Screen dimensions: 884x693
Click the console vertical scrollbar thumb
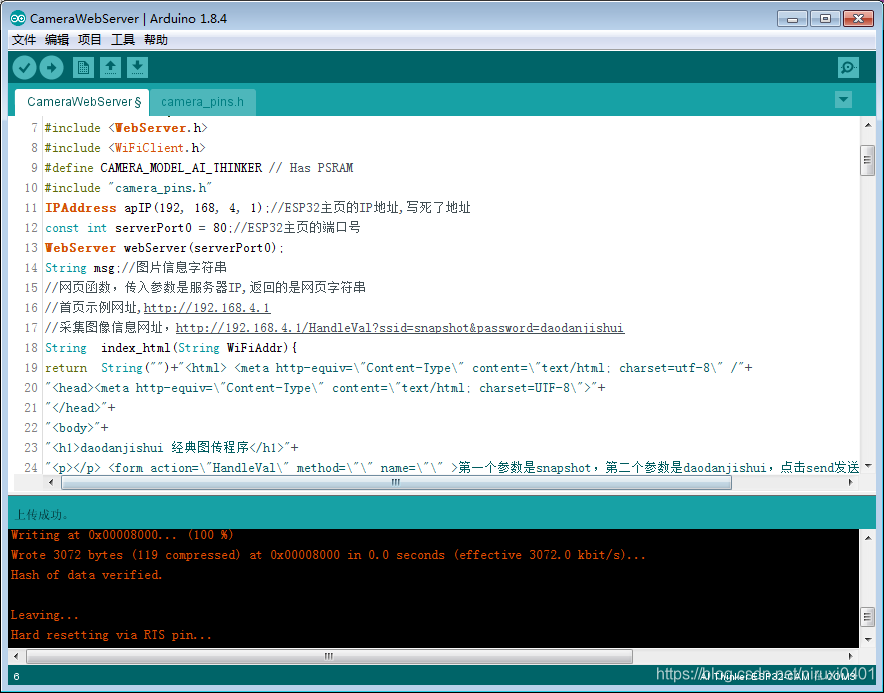[868, 617]
